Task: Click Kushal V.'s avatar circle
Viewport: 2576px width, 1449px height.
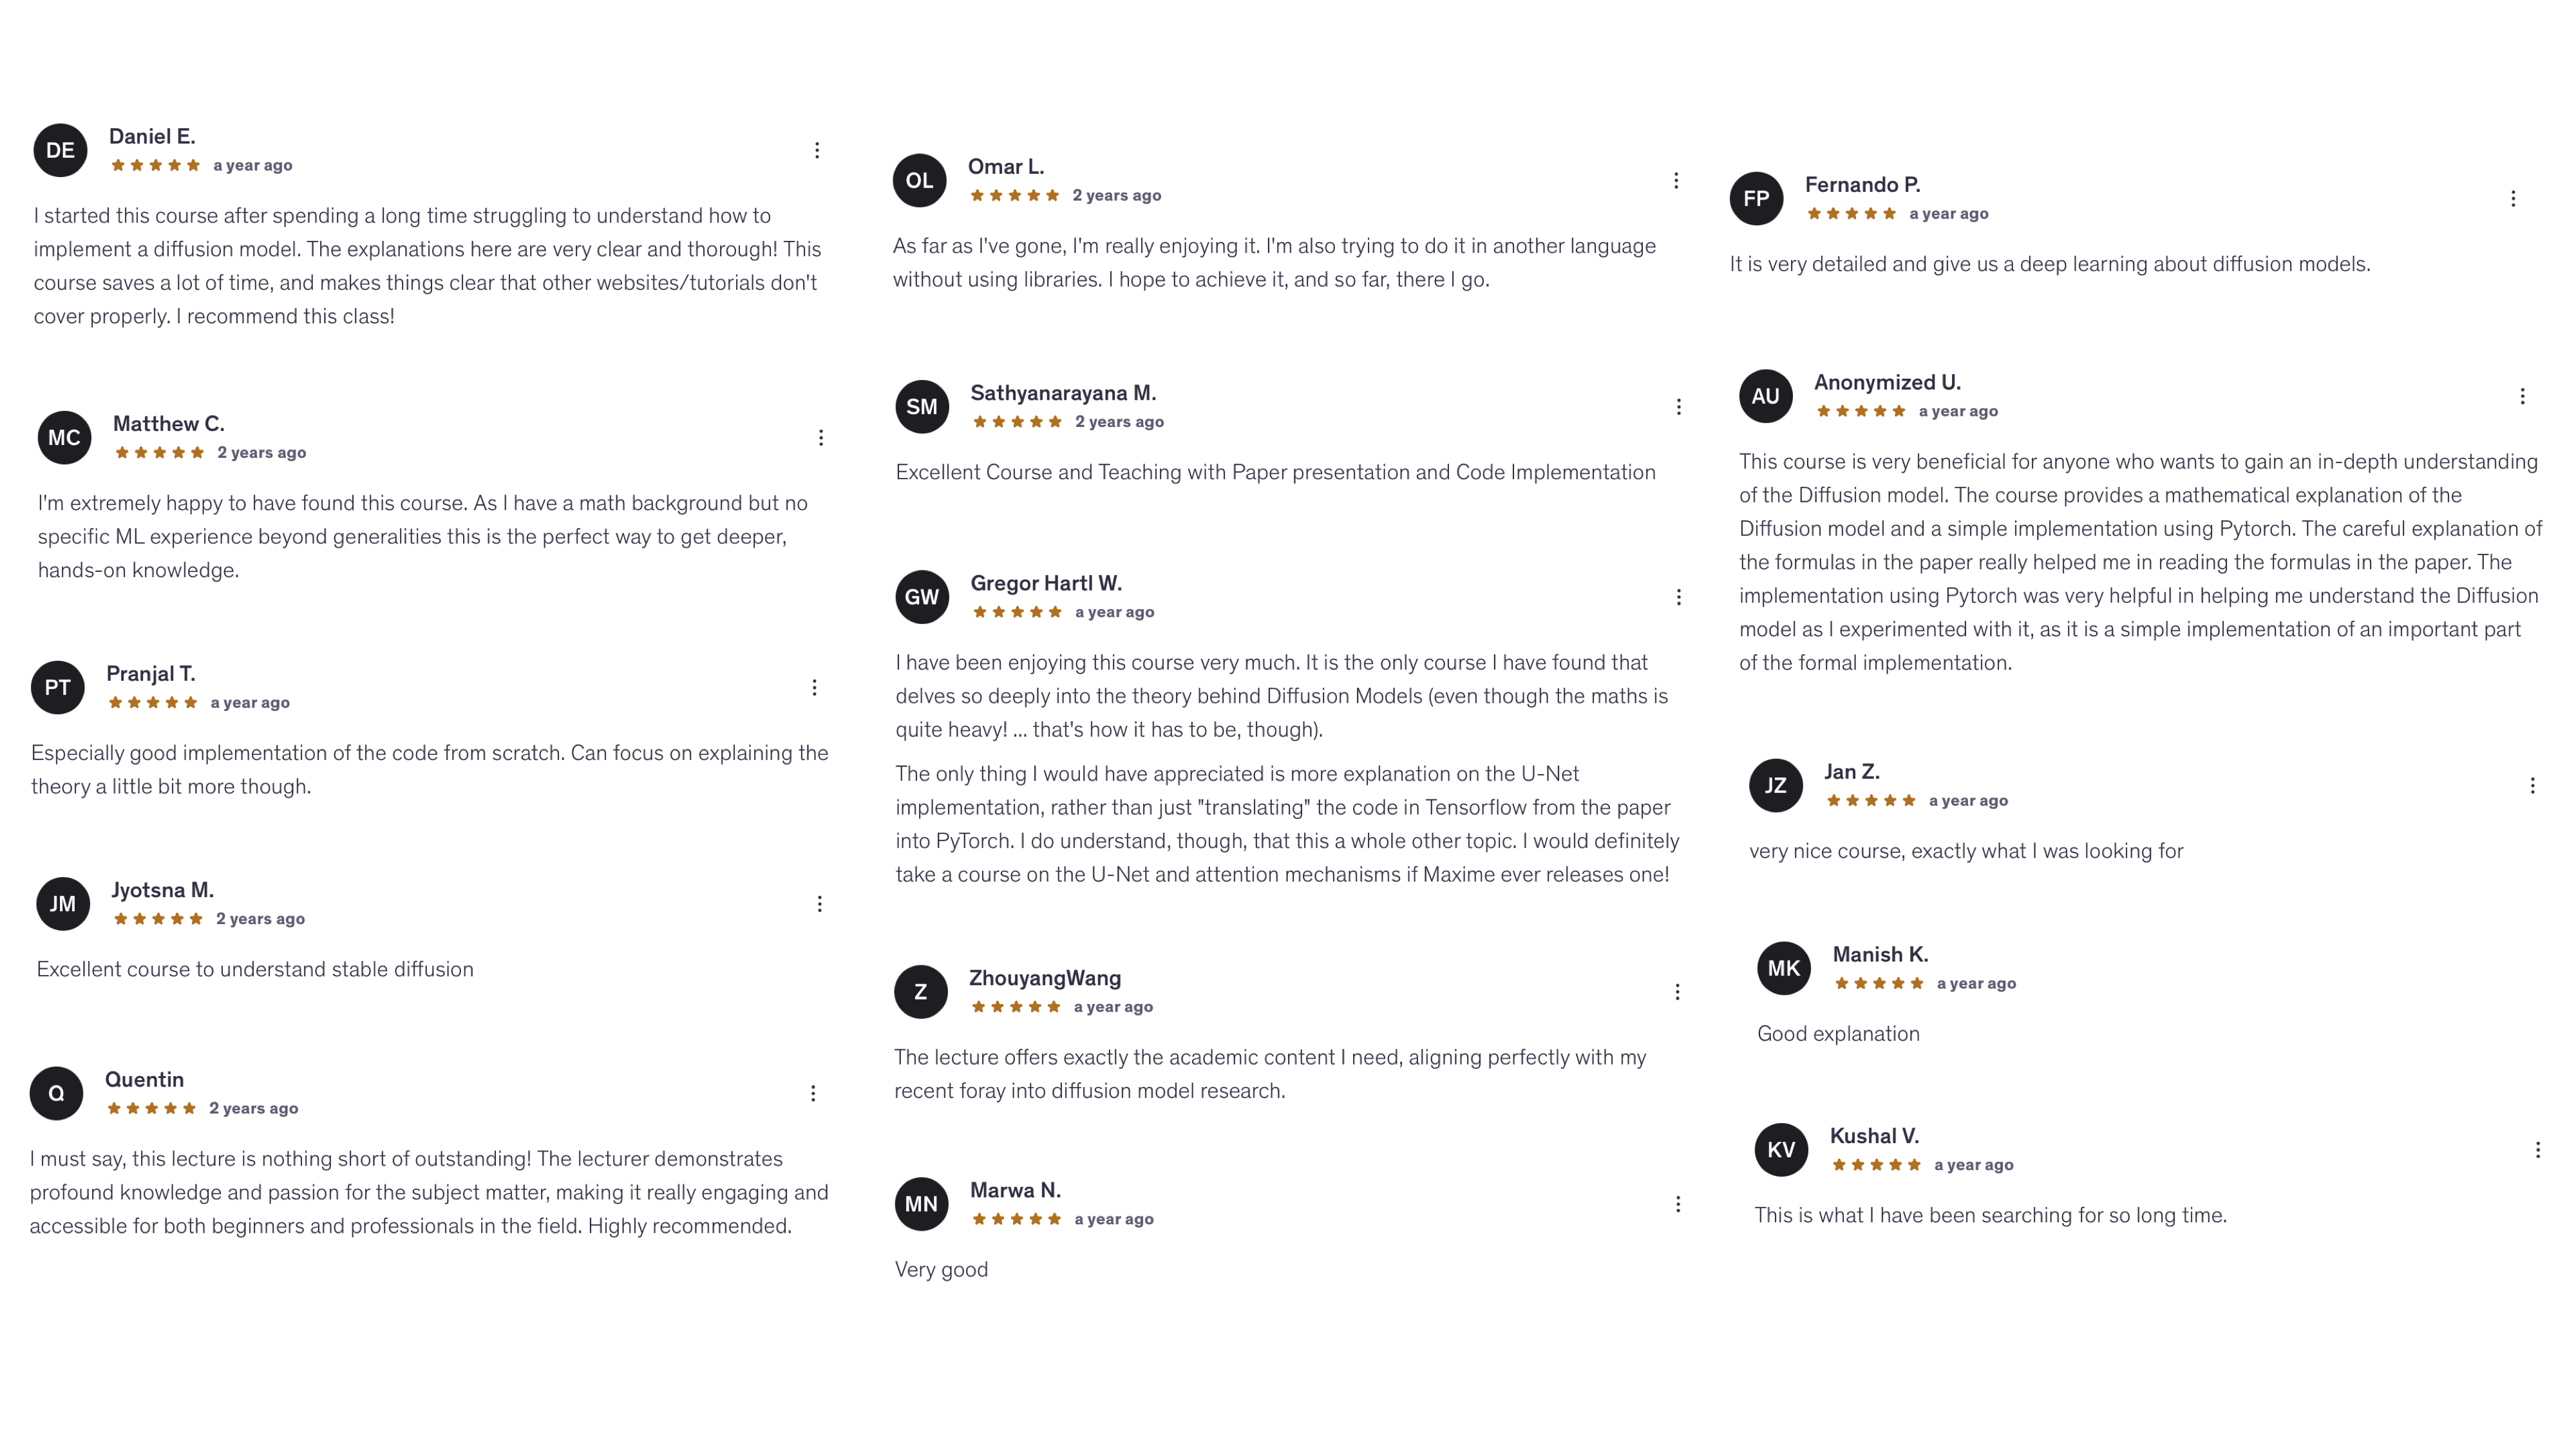Action: [1781, 1150]
